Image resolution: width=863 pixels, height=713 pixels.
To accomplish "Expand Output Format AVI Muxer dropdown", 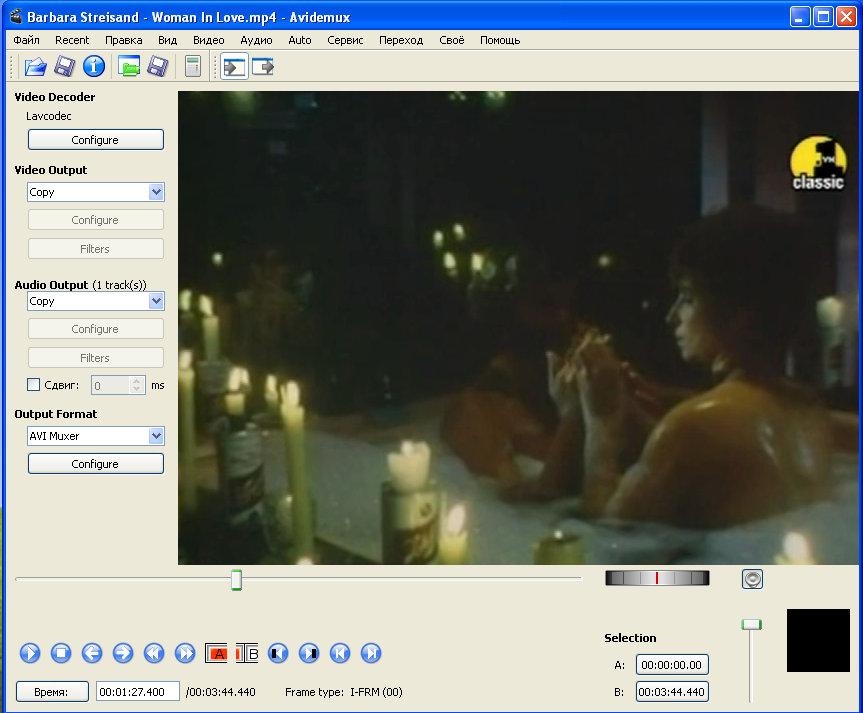I will pyautogui.click(x=156, y=436).
